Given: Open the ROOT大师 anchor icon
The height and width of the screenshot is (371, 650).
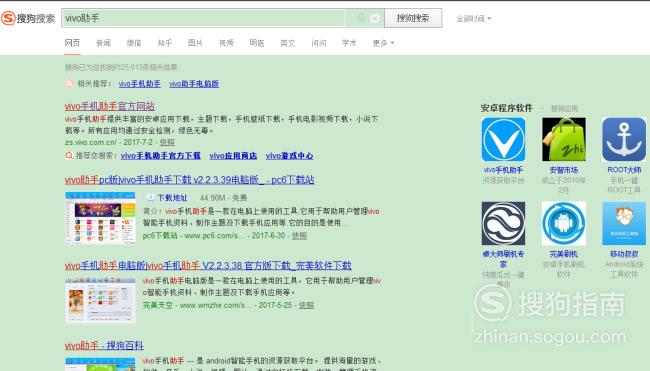Looking at the screenshot, I should tap(624, 139).
